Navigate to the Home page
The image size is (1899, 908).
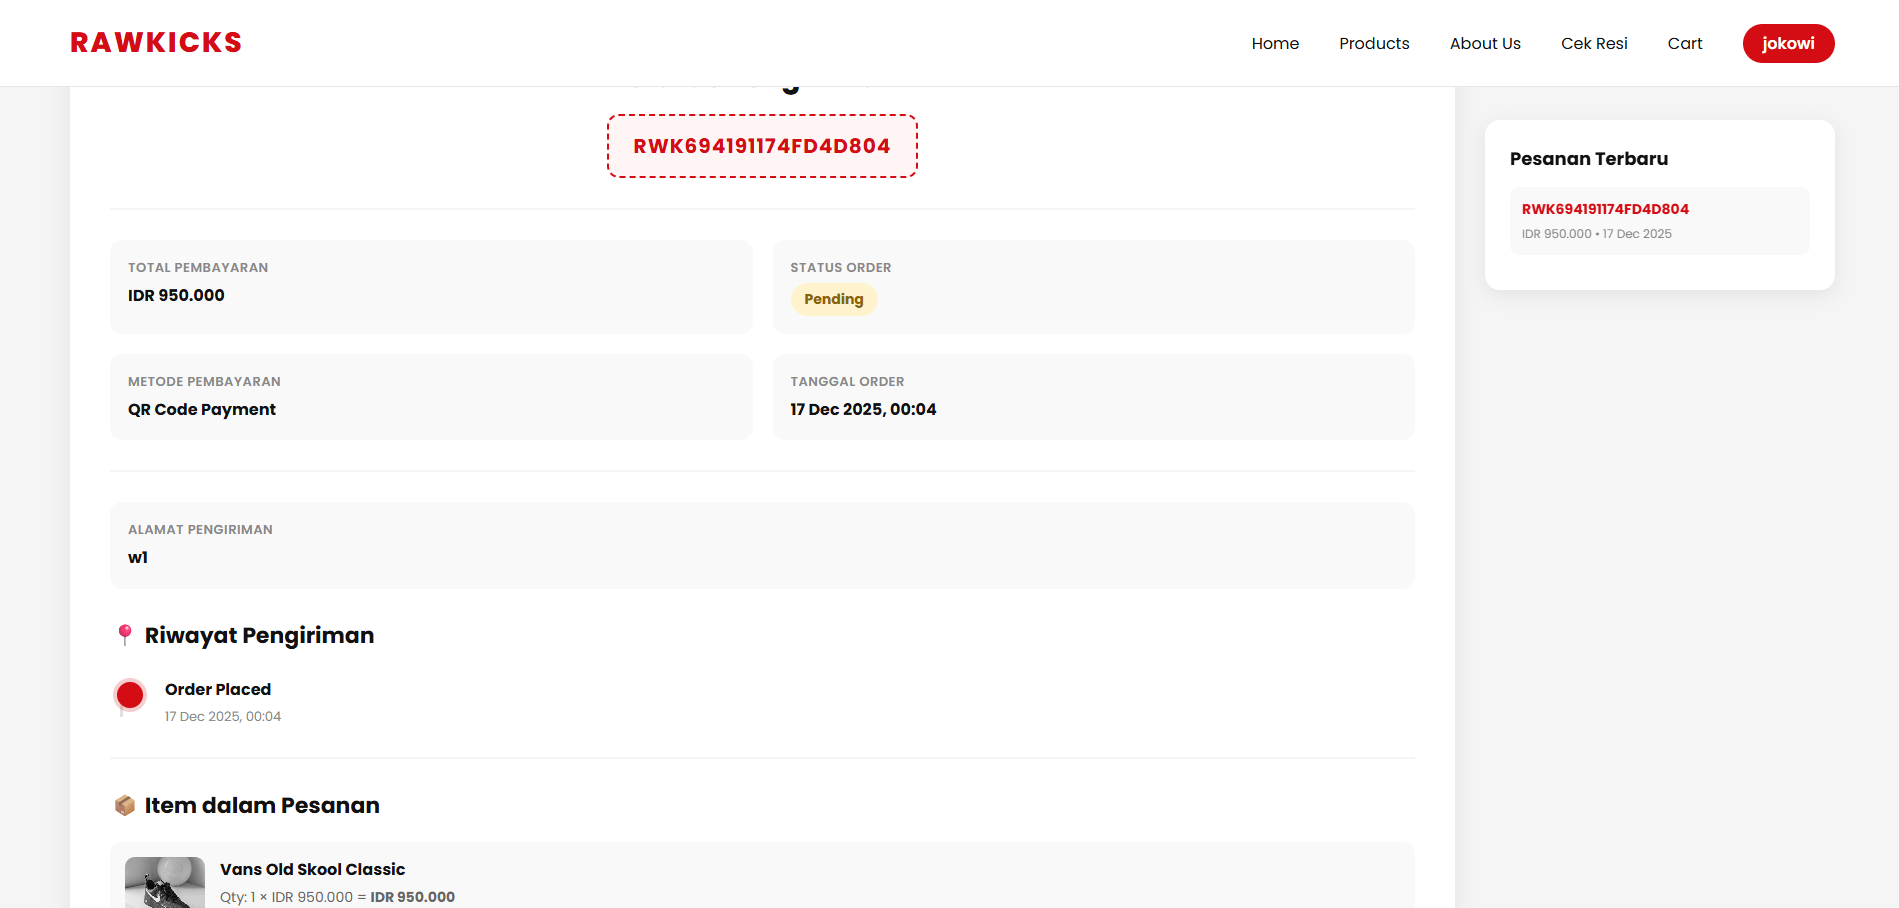pyautogui.click(x=1274, y=43)
